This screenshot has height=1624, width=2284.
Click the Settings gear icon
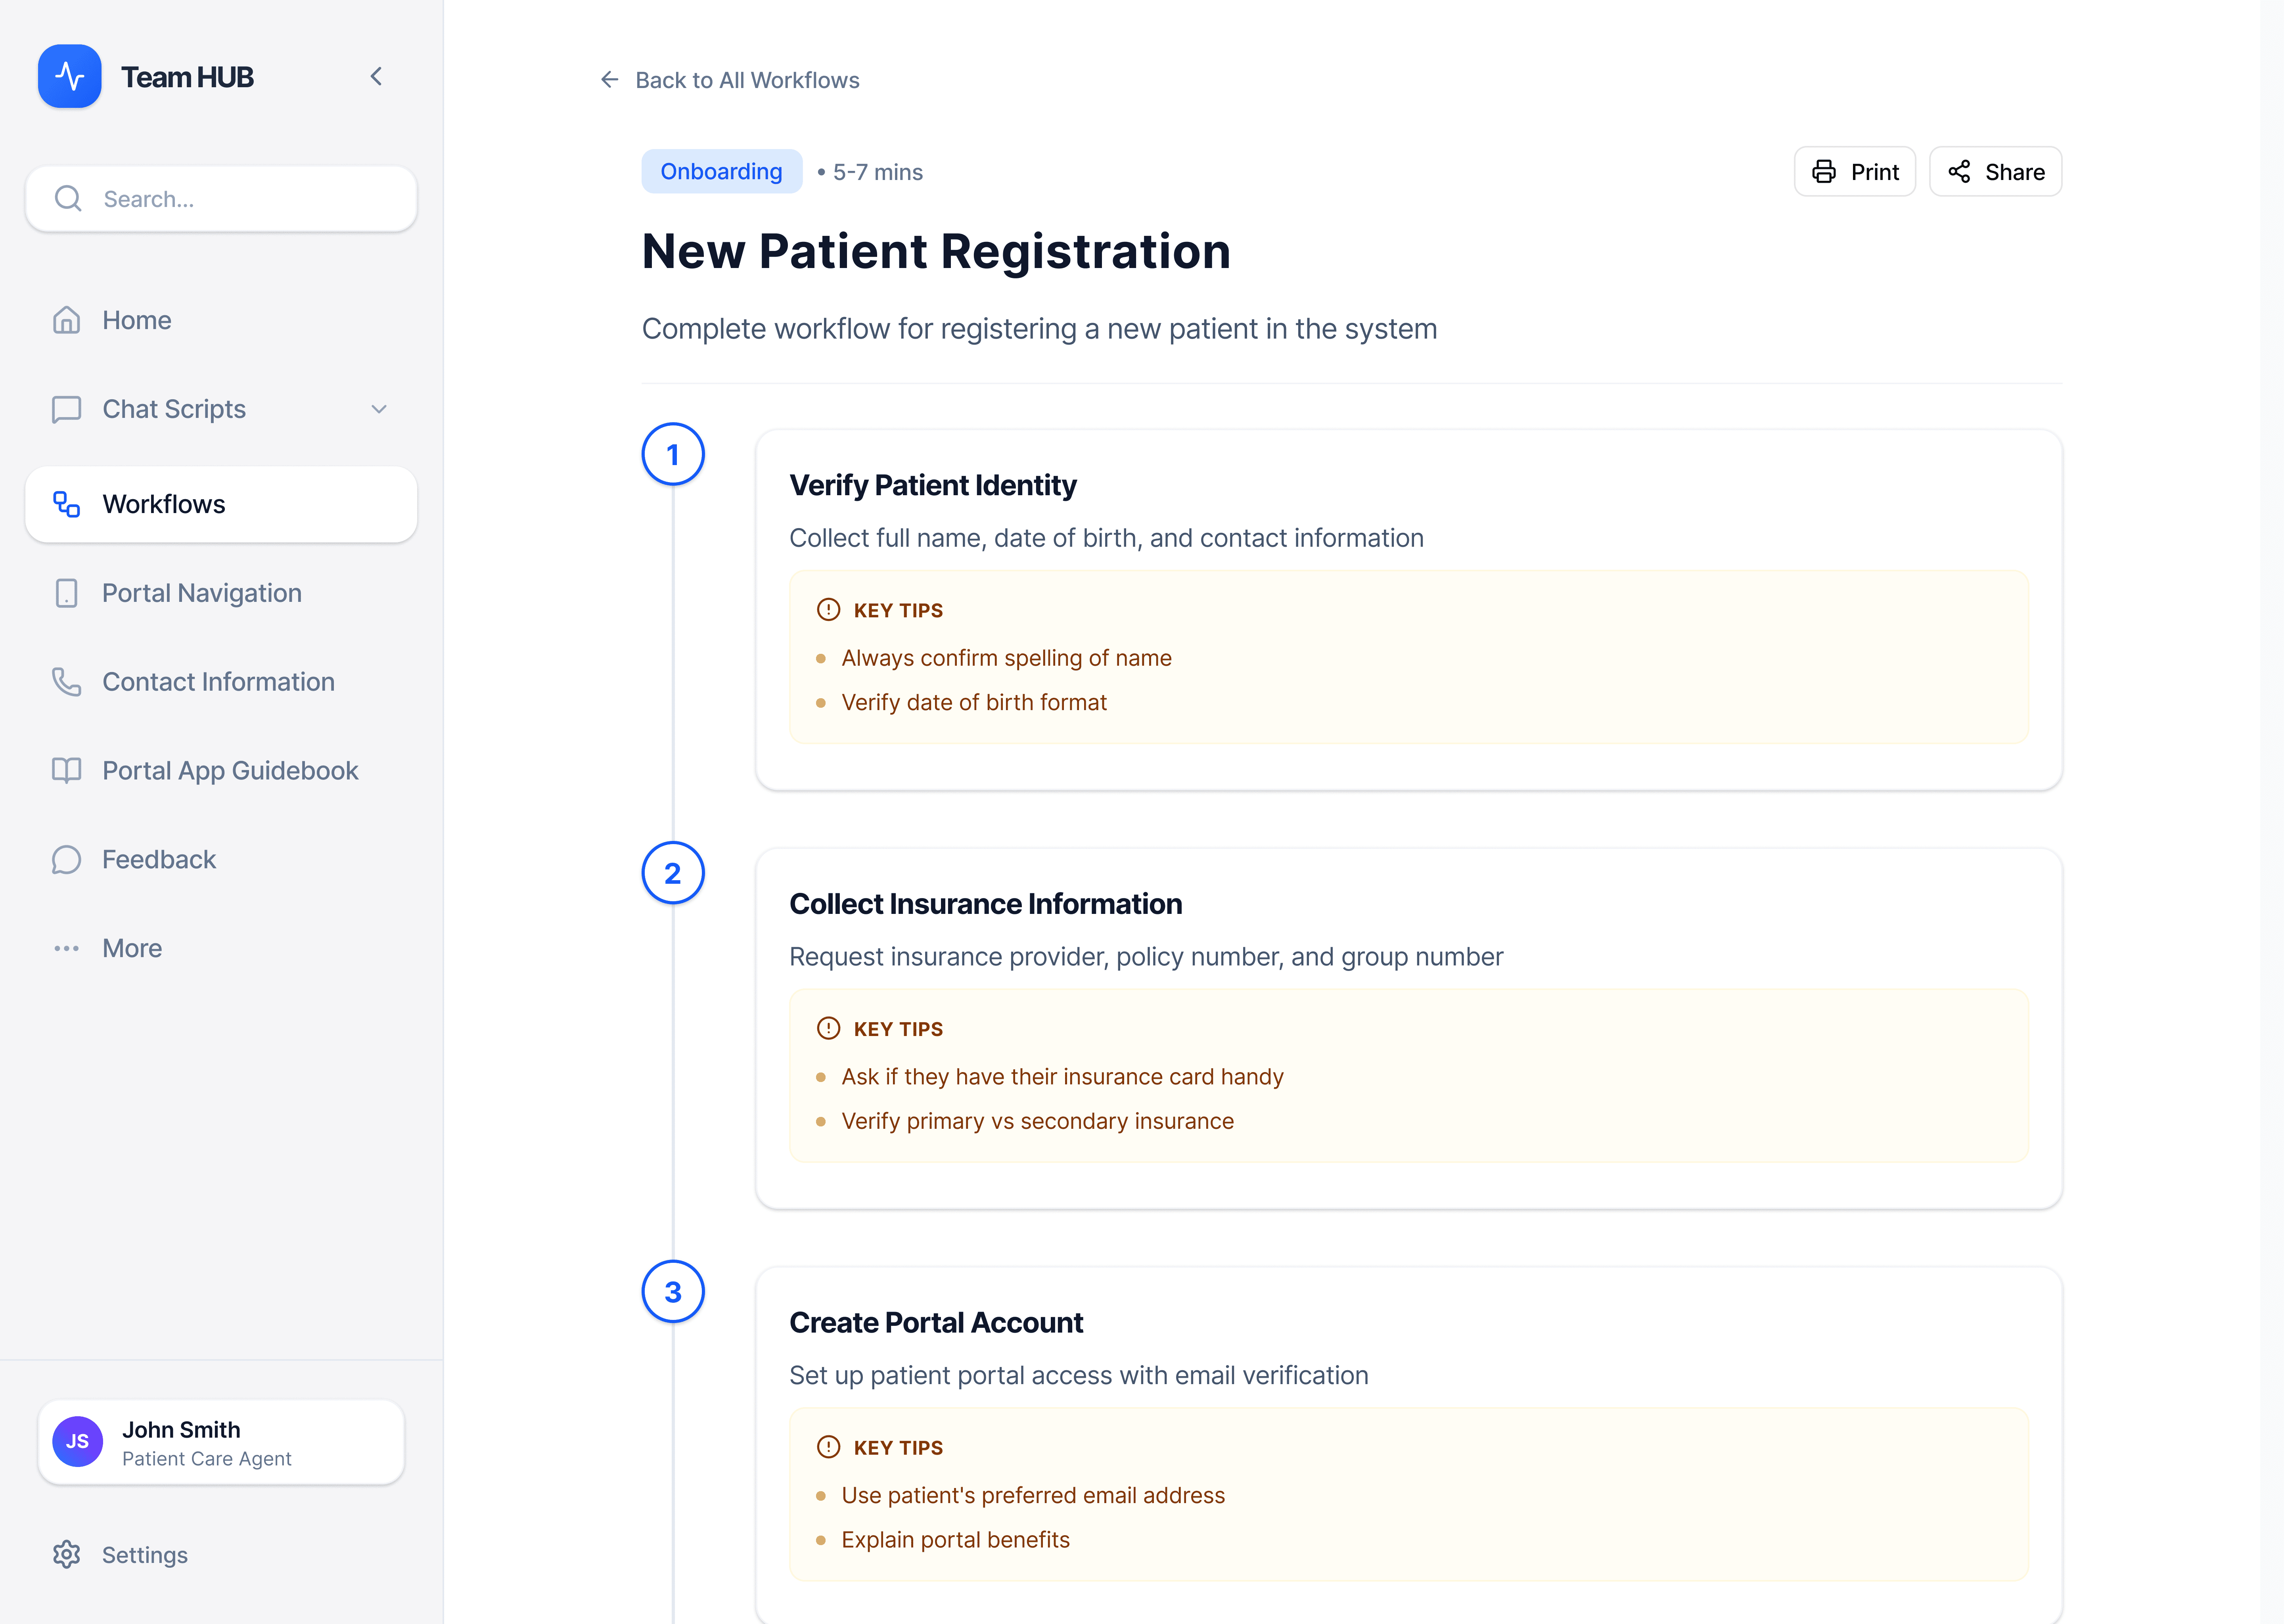click(x=66, y=1554)
